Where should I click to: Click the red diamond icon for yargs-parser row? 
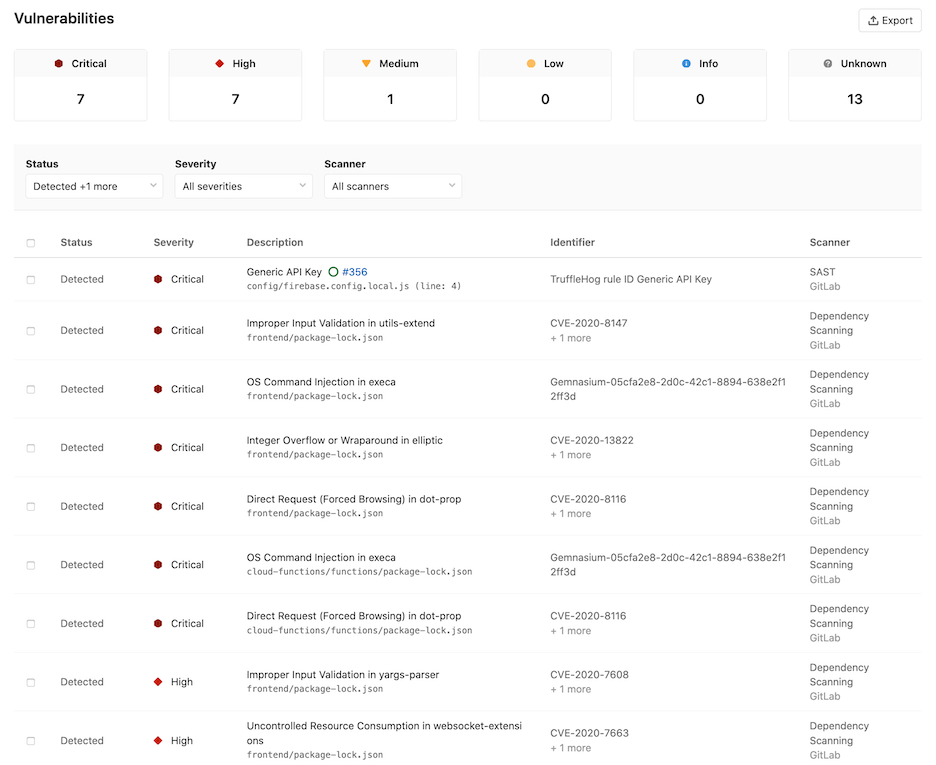[x=158, y=682]
